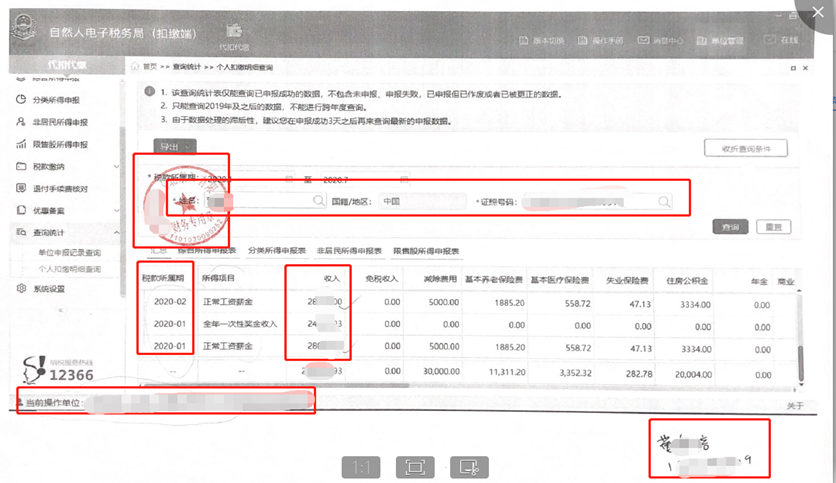
Task: Switch to the 非居民所得申报表 tab
Action: point(349,251)
